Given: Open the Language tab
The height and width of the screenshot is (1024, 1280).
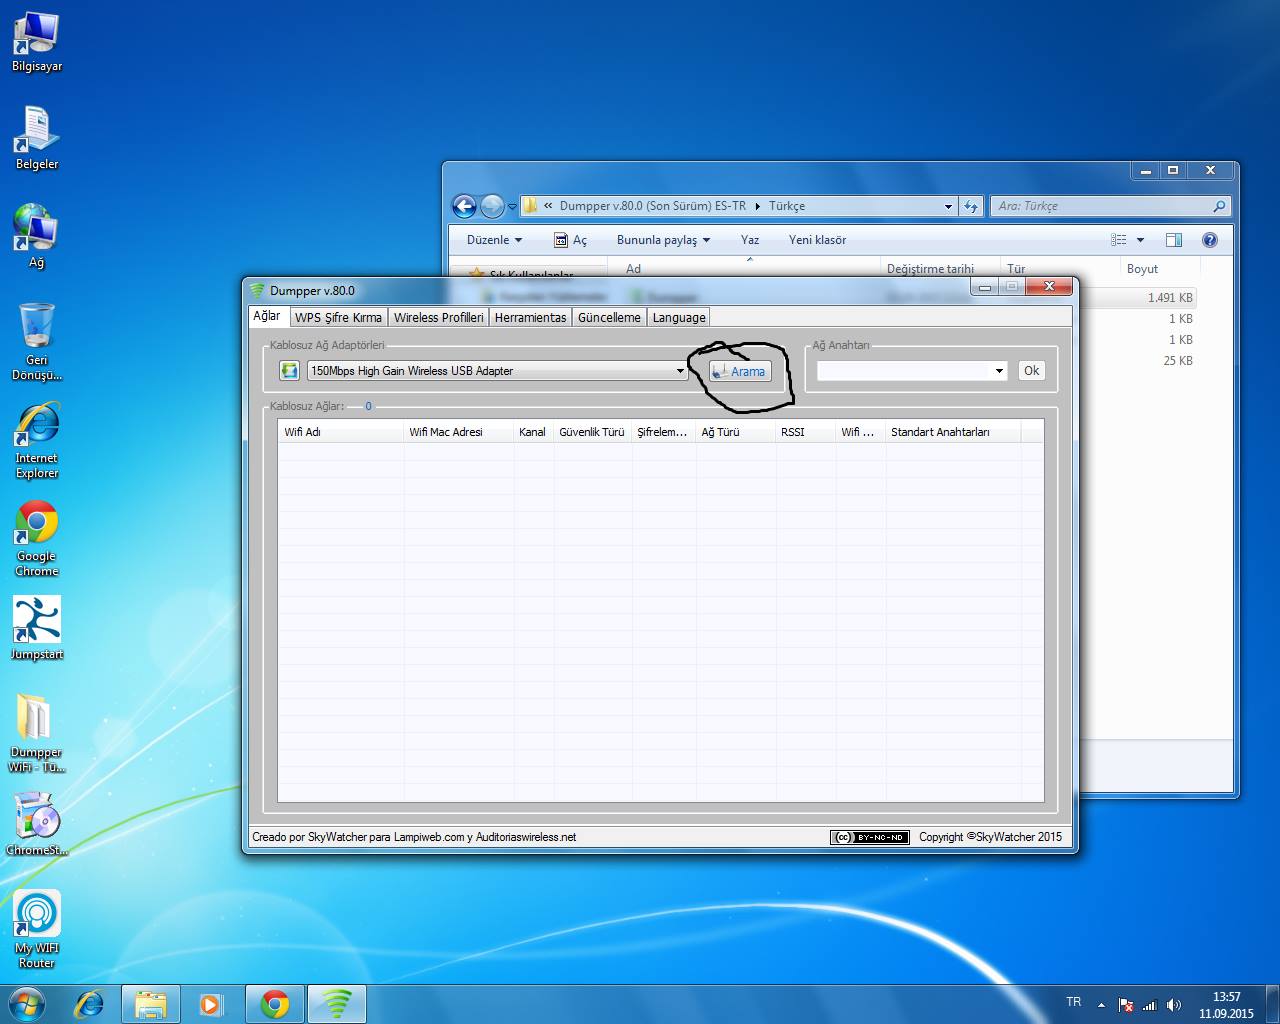Looking at the screenshot, I should (x=679, y=317).
